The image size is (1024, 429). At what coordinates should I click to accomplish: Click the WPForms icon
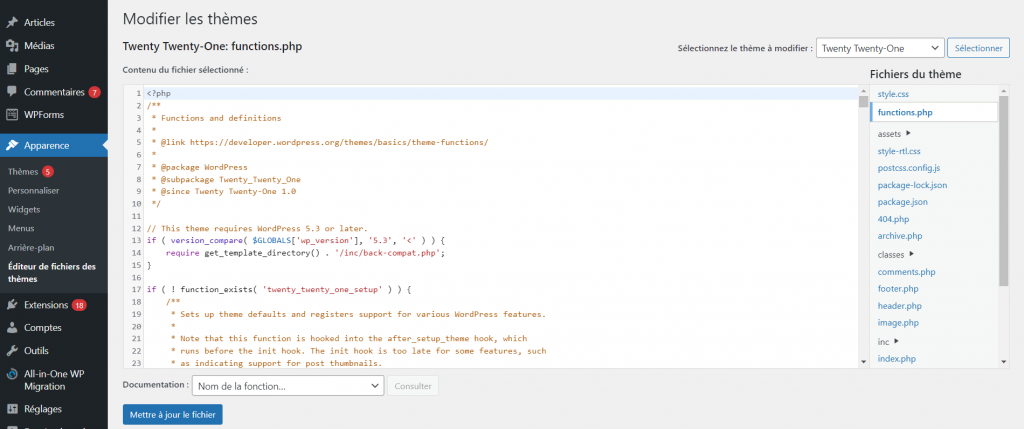12,115
